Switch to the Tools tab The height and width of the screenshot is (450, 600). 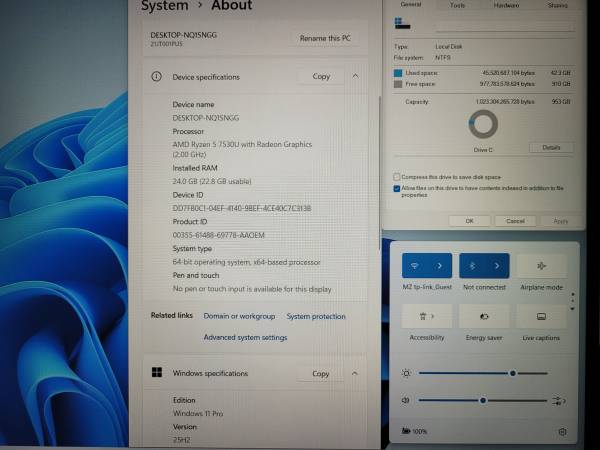point(457,5)
